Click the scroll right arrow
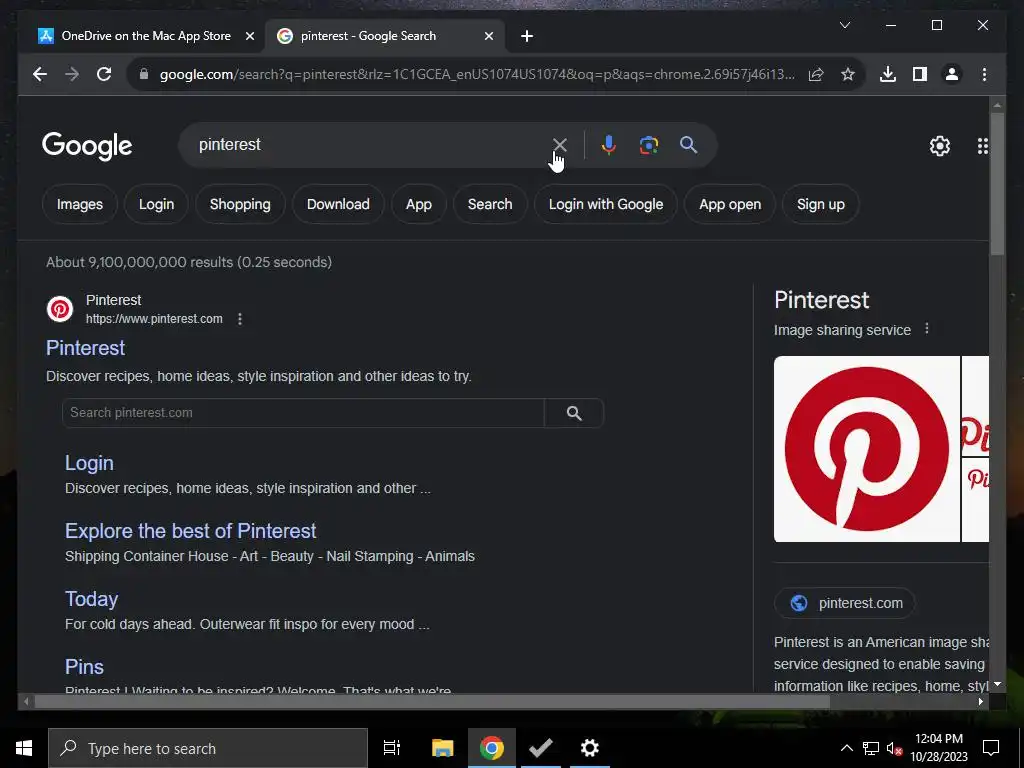 coord(980,701)
